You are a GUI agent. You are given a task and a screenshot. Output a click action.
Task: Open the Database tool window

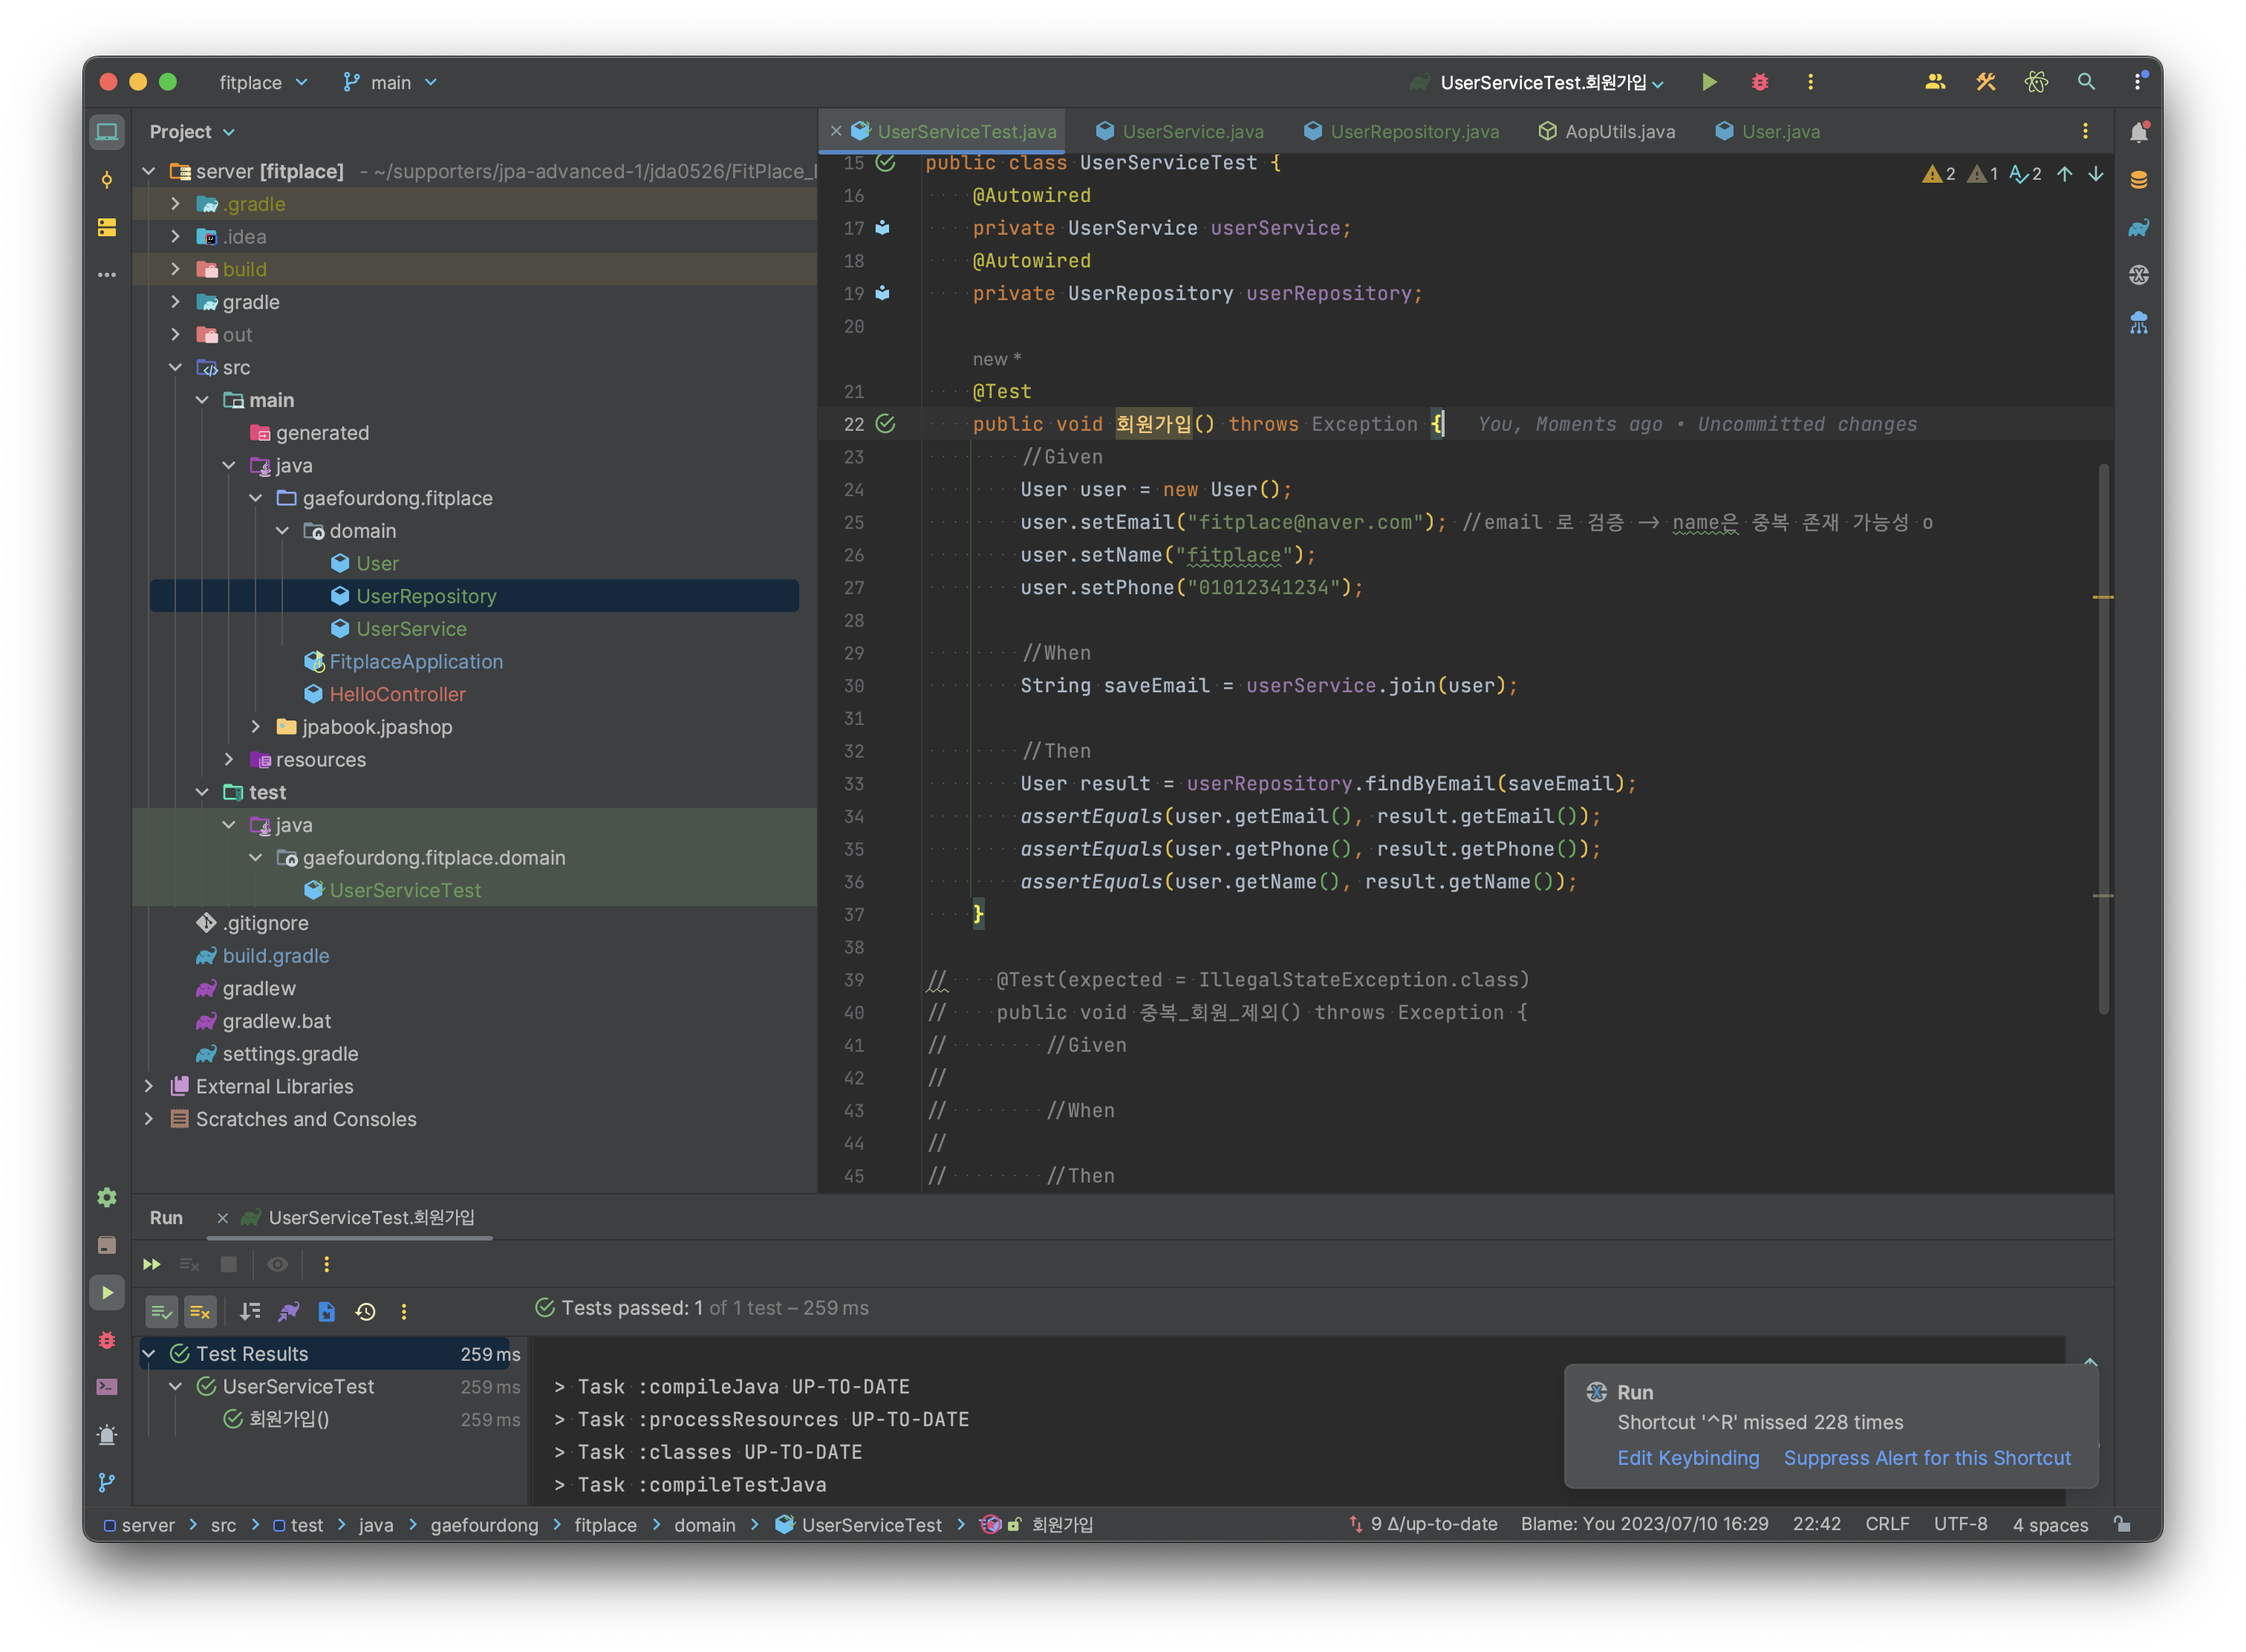pos(2138,180)
